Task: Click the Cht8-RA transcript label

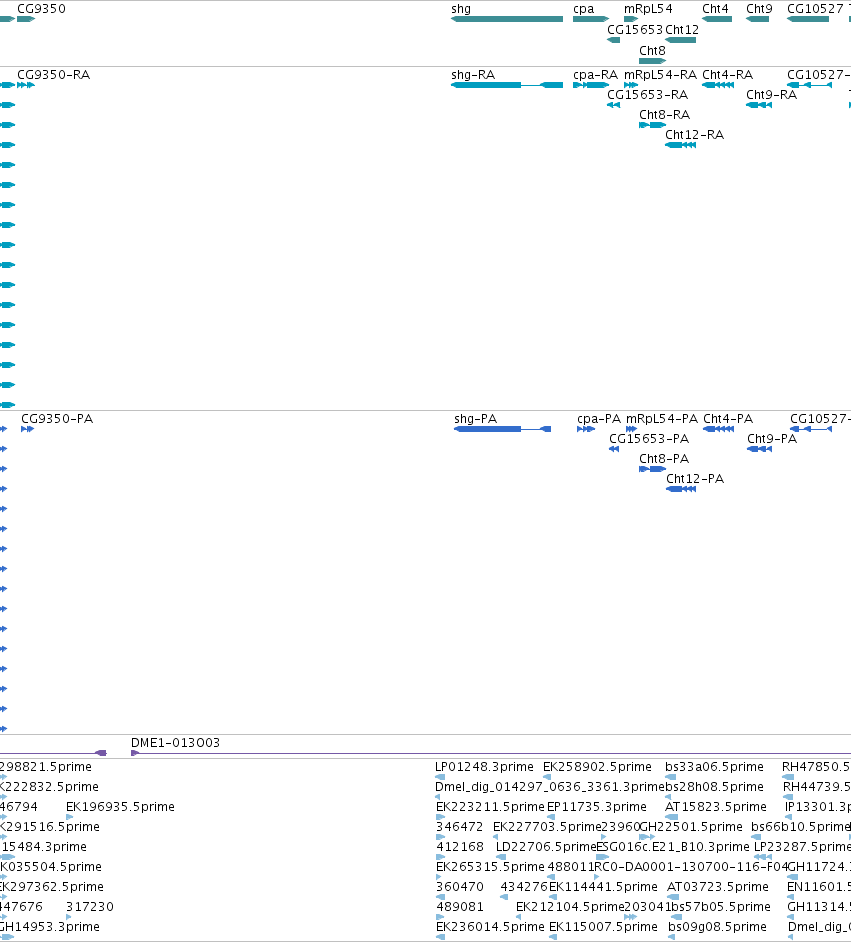Action: [665, 115]
